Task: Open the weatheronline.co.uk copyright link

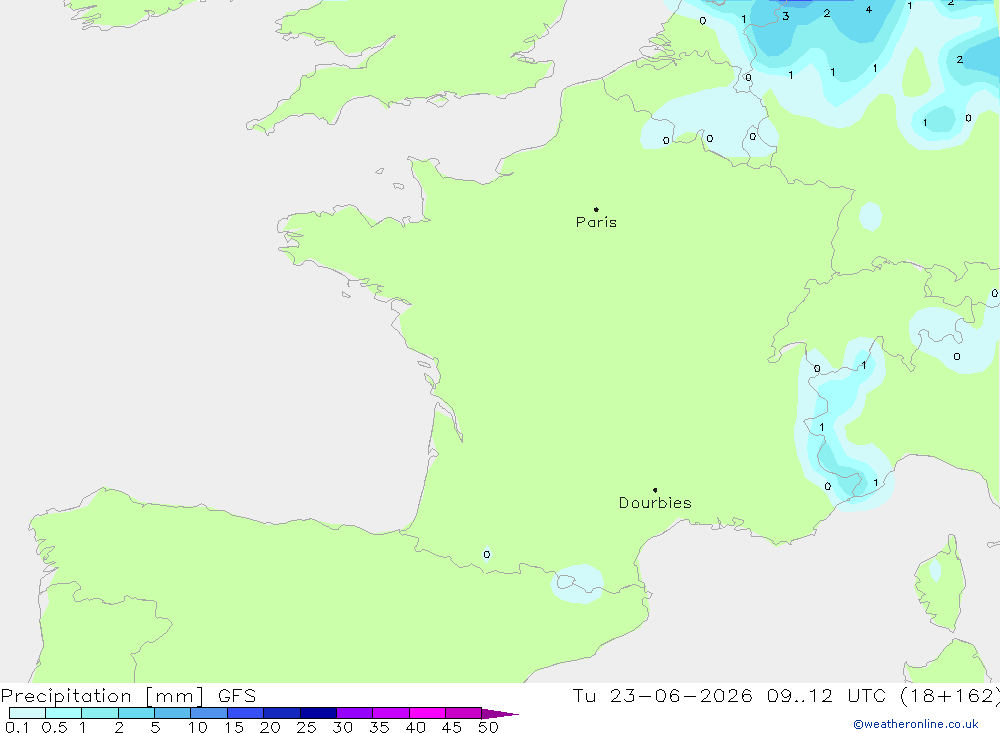Action: coord(916,724)
